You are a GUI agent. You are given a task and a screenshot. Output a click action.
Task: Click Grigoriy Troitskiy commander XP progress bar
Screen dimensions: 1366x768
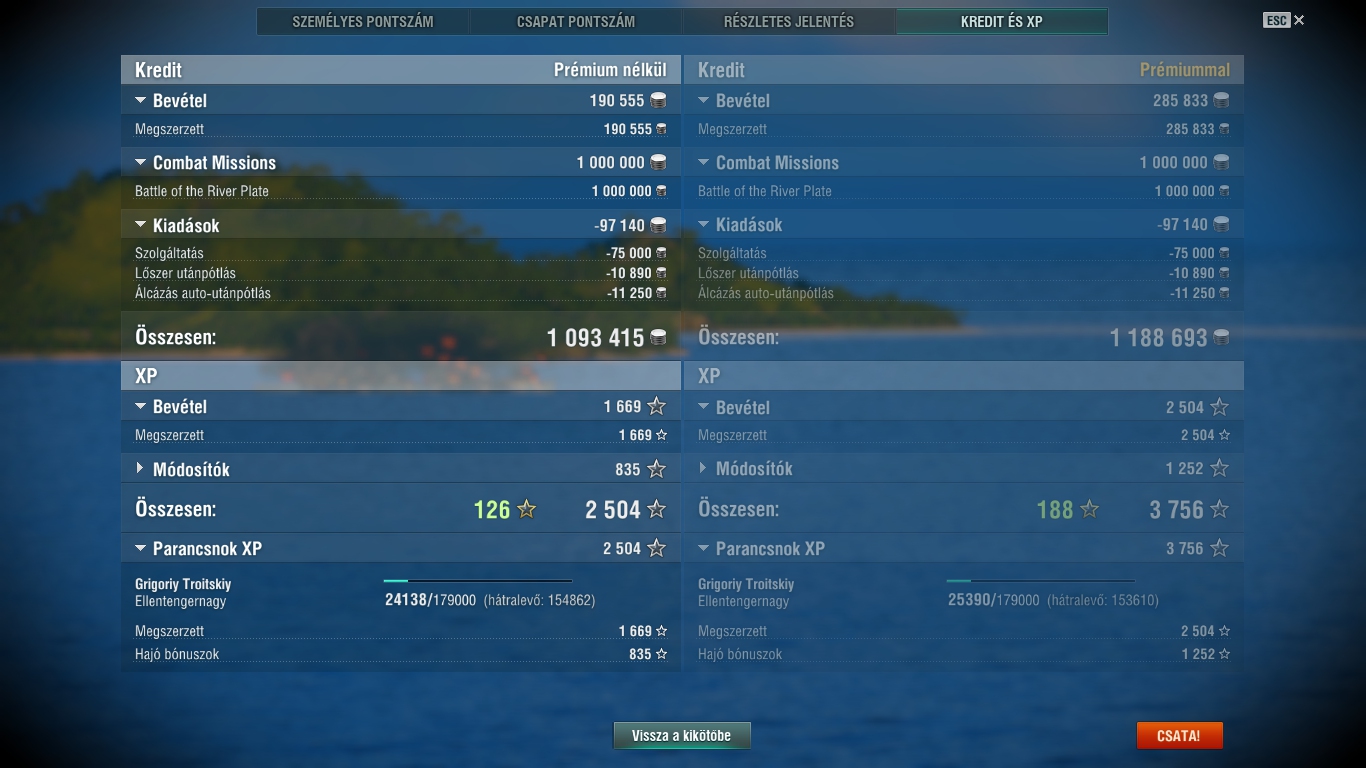click(x=478, y=581)
